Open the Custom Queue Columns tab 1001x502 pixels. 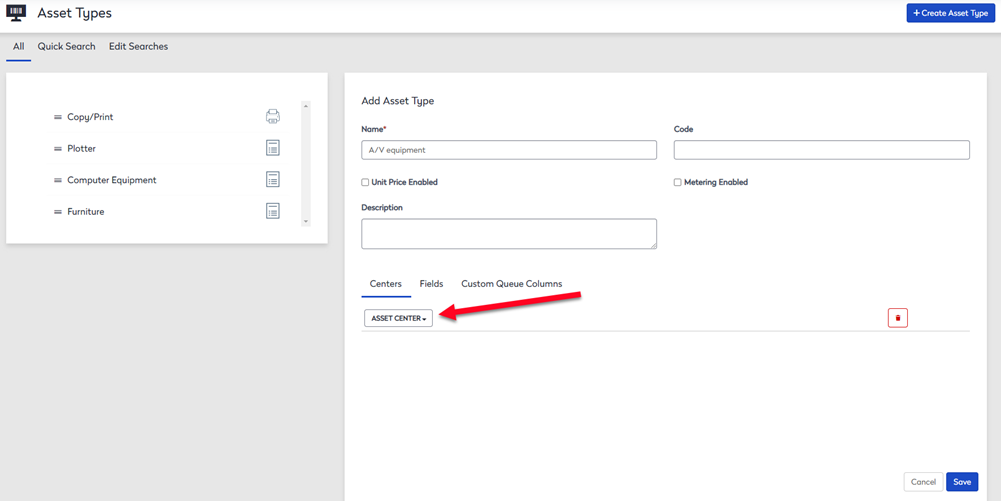coord(512,284)
